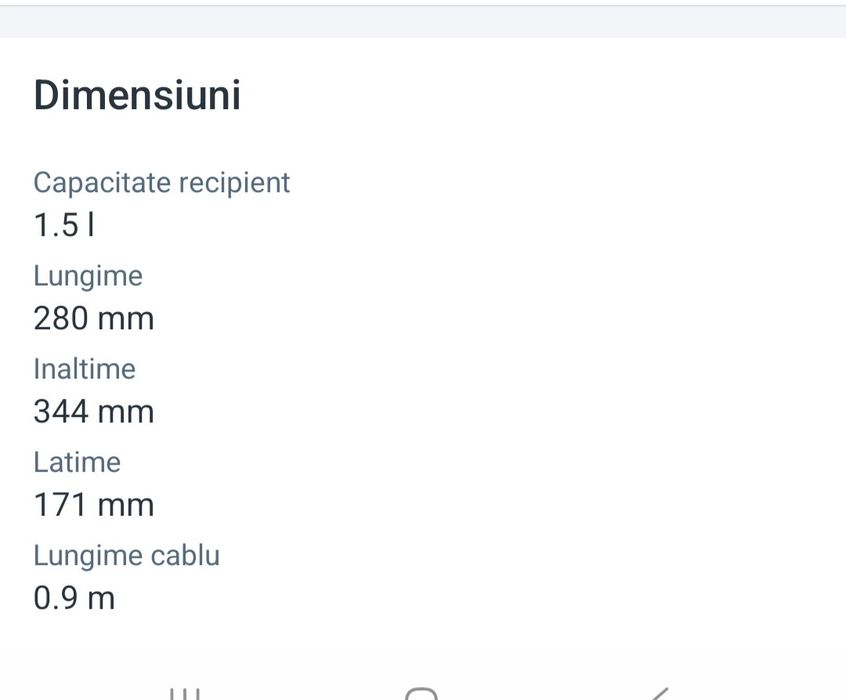Click the Lungime cablu label
Image resolution: width=846 pixels, height=700 pixels.
(x=127, y=556)
